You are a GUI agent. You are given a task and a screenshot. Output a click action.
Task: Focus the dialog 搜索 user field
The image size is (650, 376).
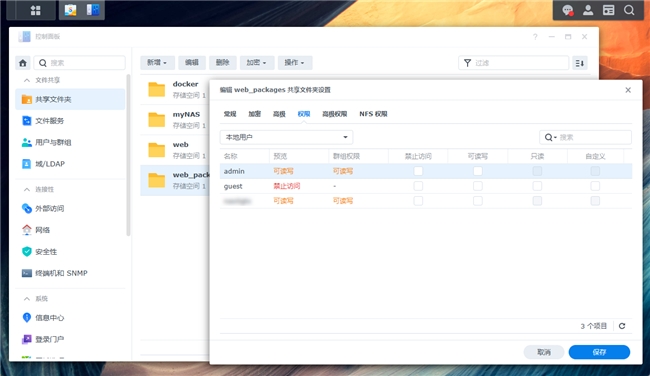[x=585, y=137]
